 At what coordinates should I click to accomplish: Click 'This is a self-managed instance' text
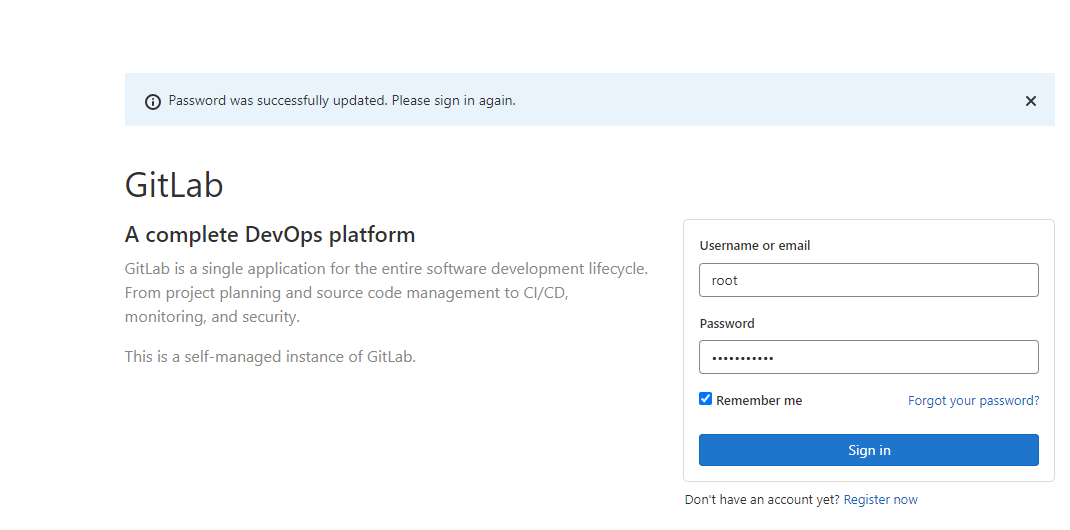click(x=270, y=356)
